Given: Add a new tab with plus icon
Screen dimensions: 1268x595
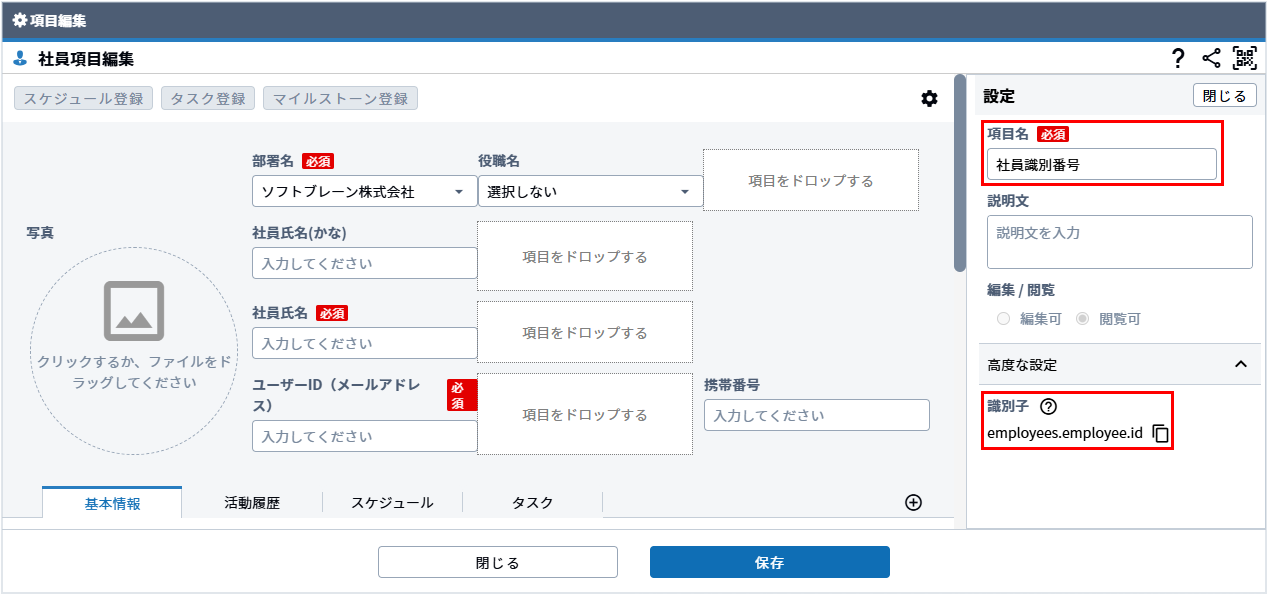Looking at the screenshot, I should pyautogui.click(x=912, y=502).
